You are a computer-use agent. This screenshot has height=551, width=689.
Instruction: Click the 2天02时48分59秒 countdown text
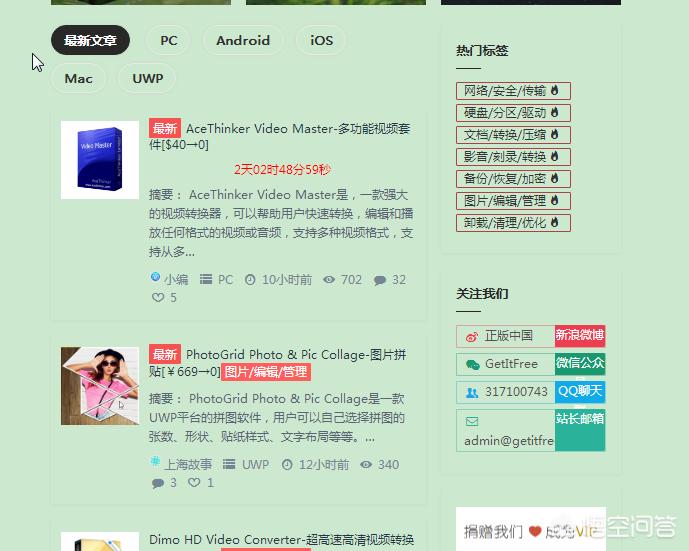[x=282, y=169]
